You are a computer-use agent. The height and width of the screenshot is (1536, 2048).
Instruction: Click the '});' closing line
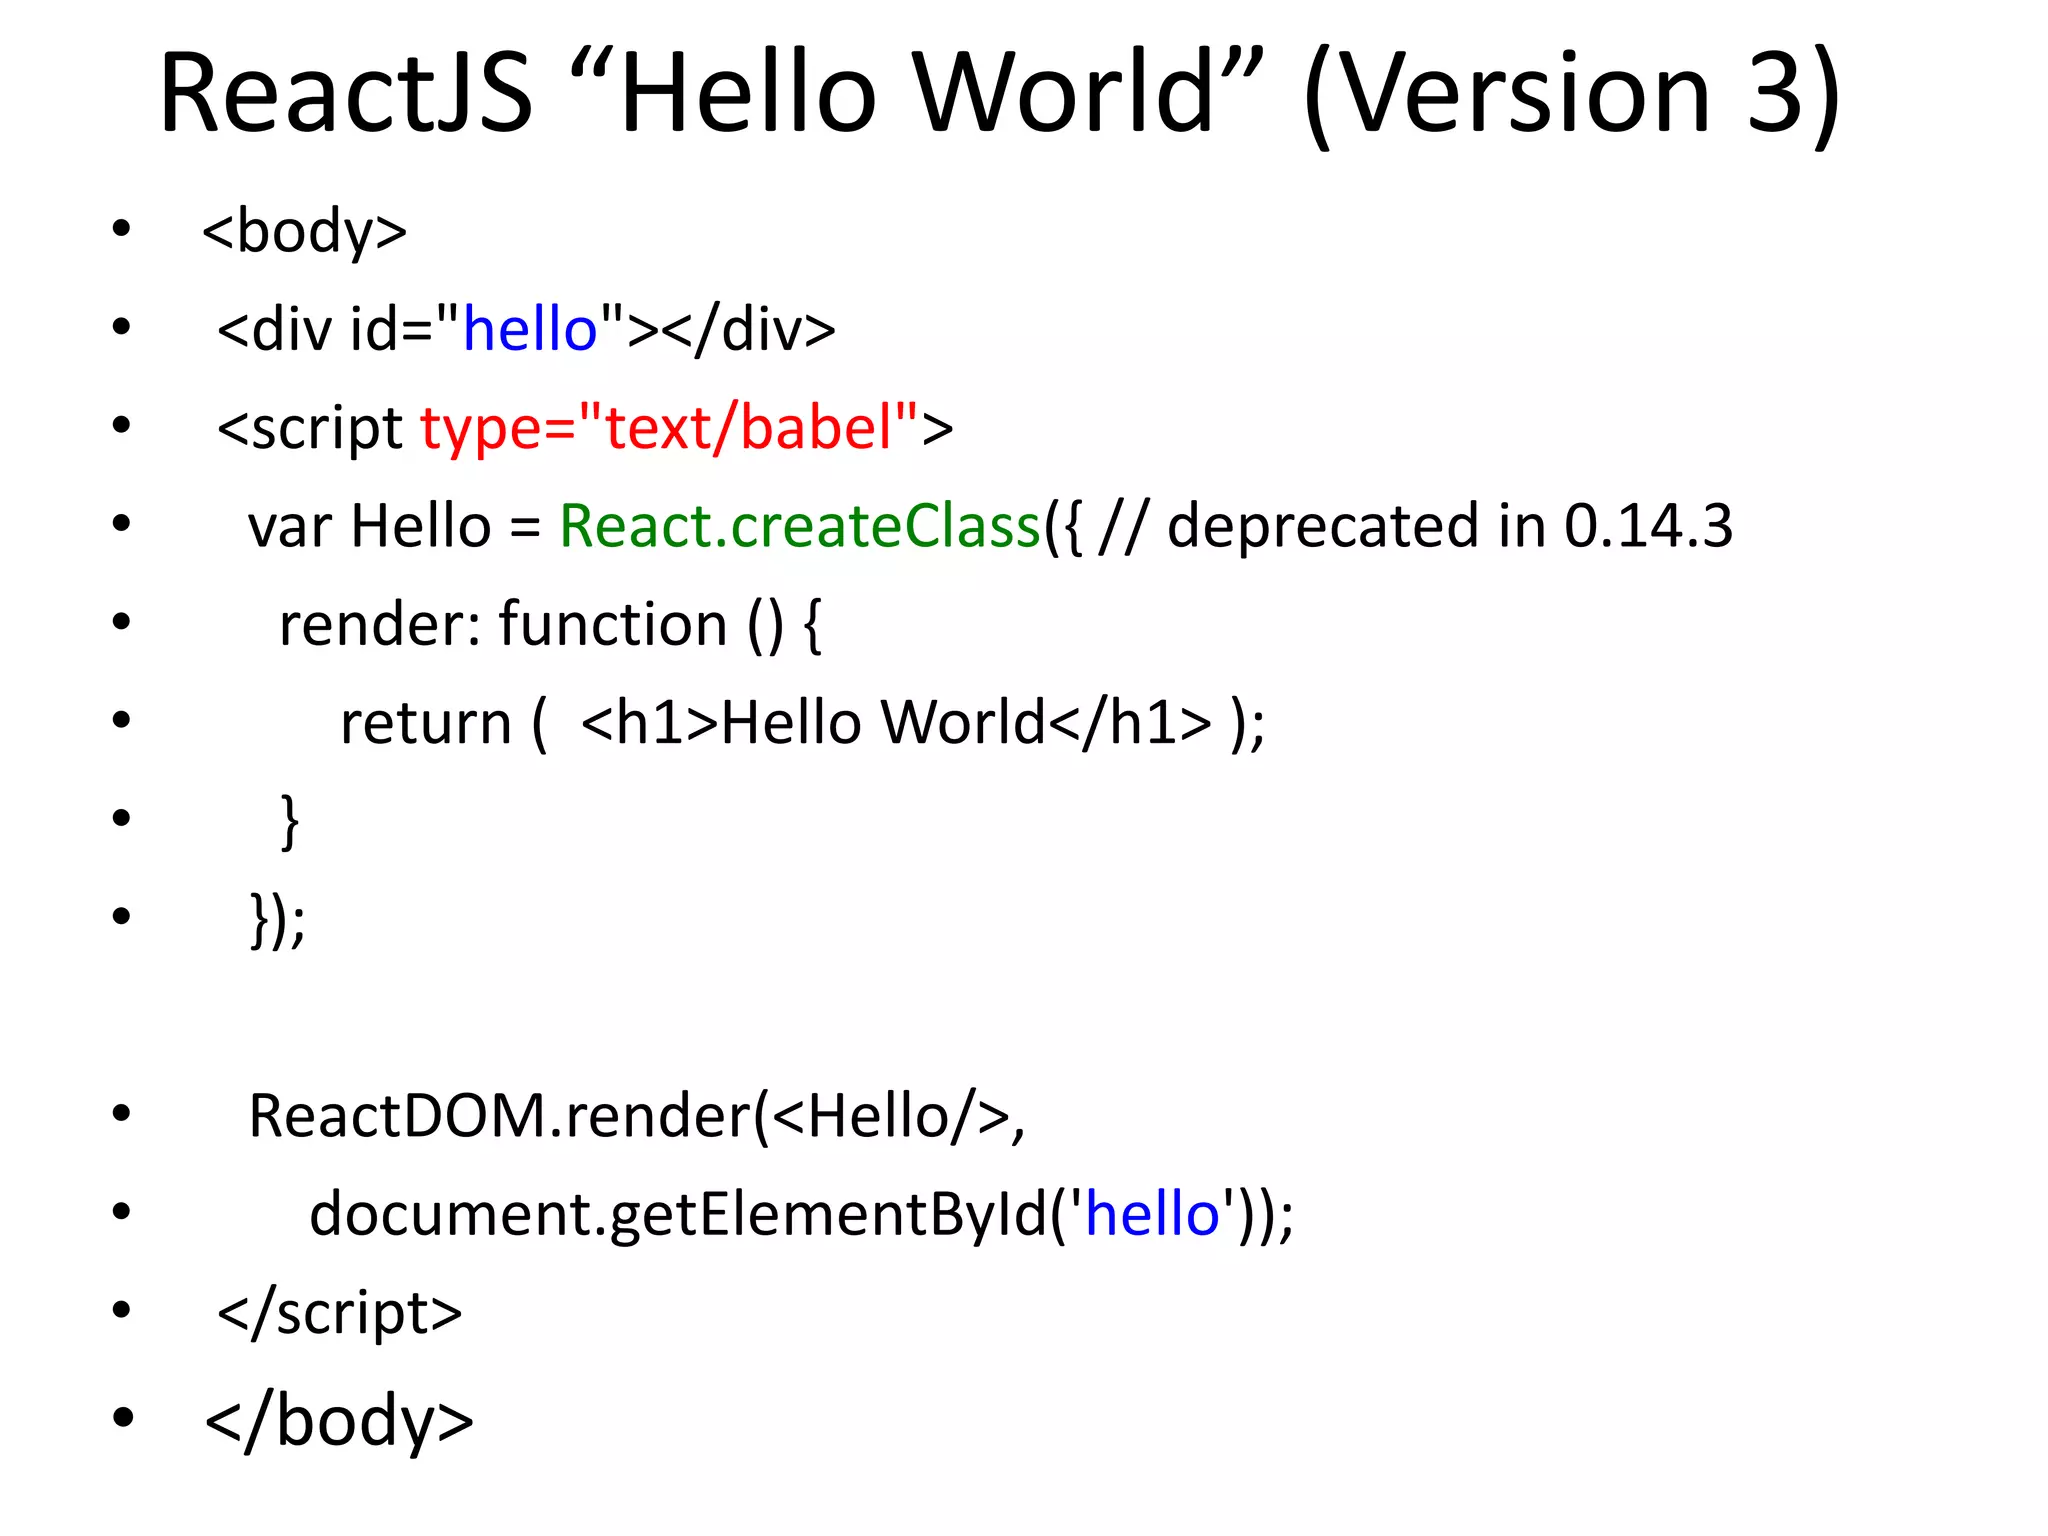coord(277,920)
